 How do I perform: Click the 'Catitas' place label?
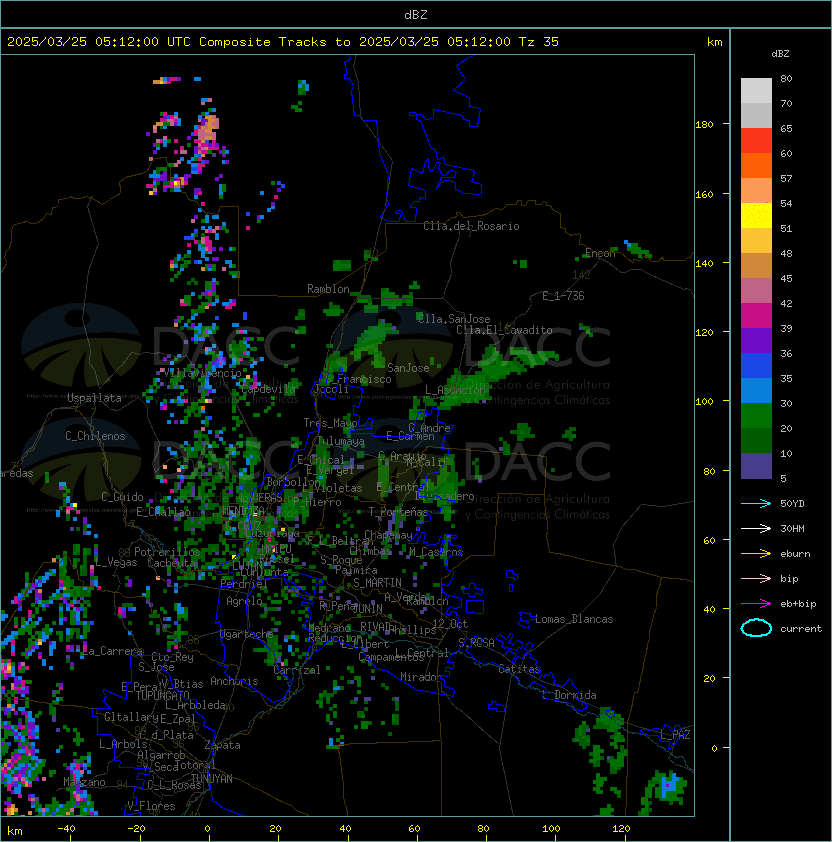pos(519,669)
